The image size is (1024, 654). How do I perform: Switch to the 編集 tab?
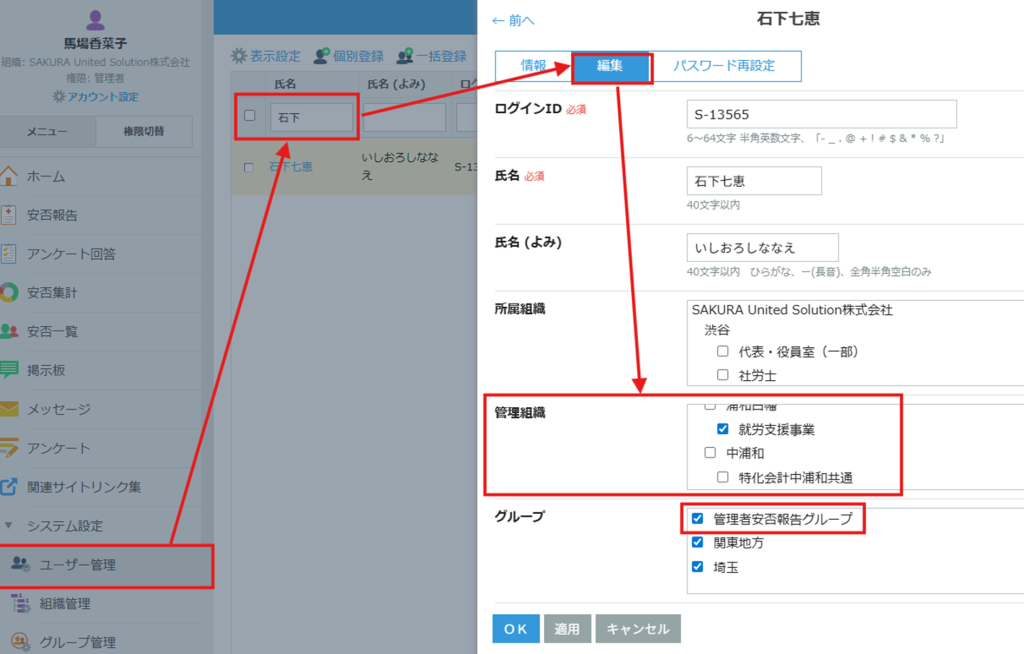(610, 66)
